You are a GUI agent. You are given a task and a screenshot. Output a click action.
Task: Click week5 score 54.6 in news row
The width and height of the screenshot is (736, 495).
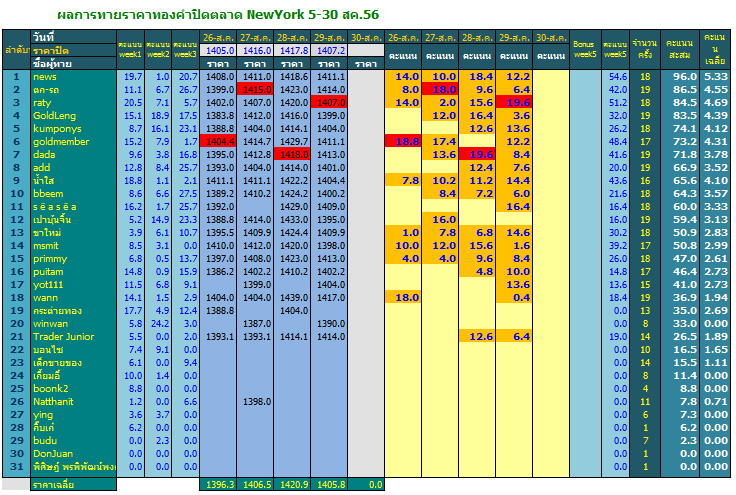615,76
